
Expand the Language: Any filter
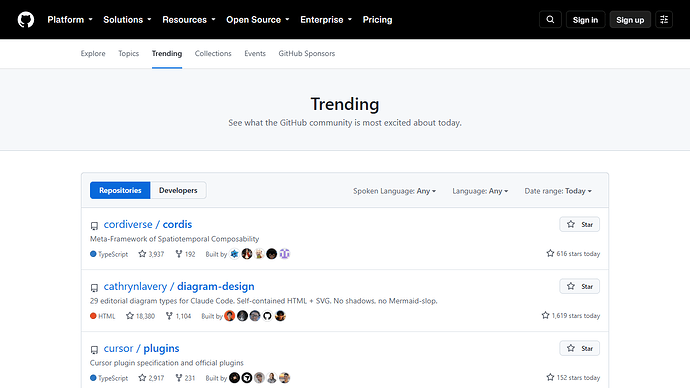pos(480,191)
